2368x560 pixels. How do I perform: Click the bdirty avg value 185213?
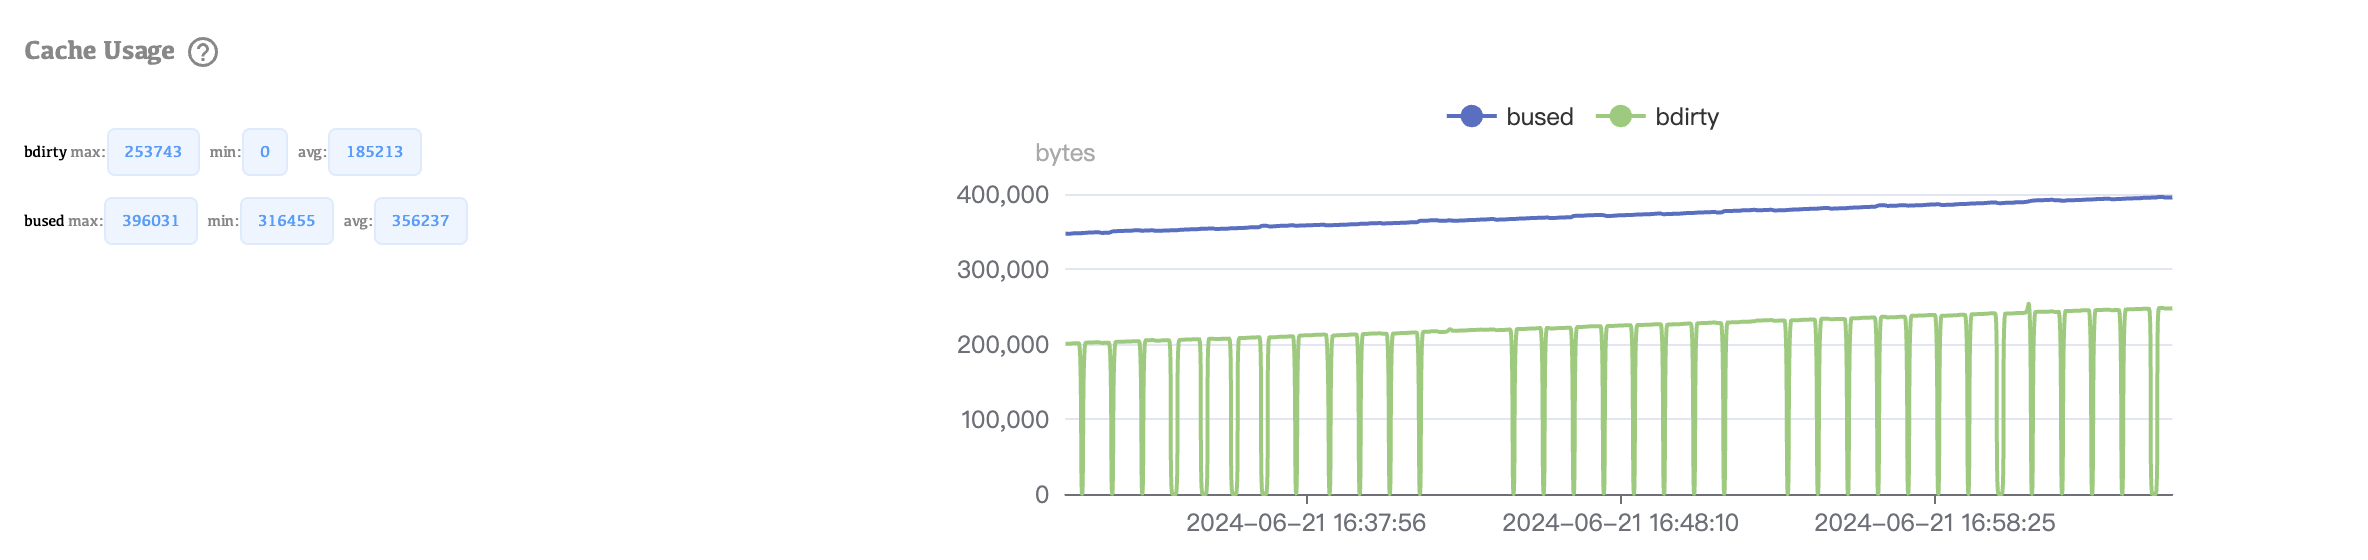coord(374,152)
